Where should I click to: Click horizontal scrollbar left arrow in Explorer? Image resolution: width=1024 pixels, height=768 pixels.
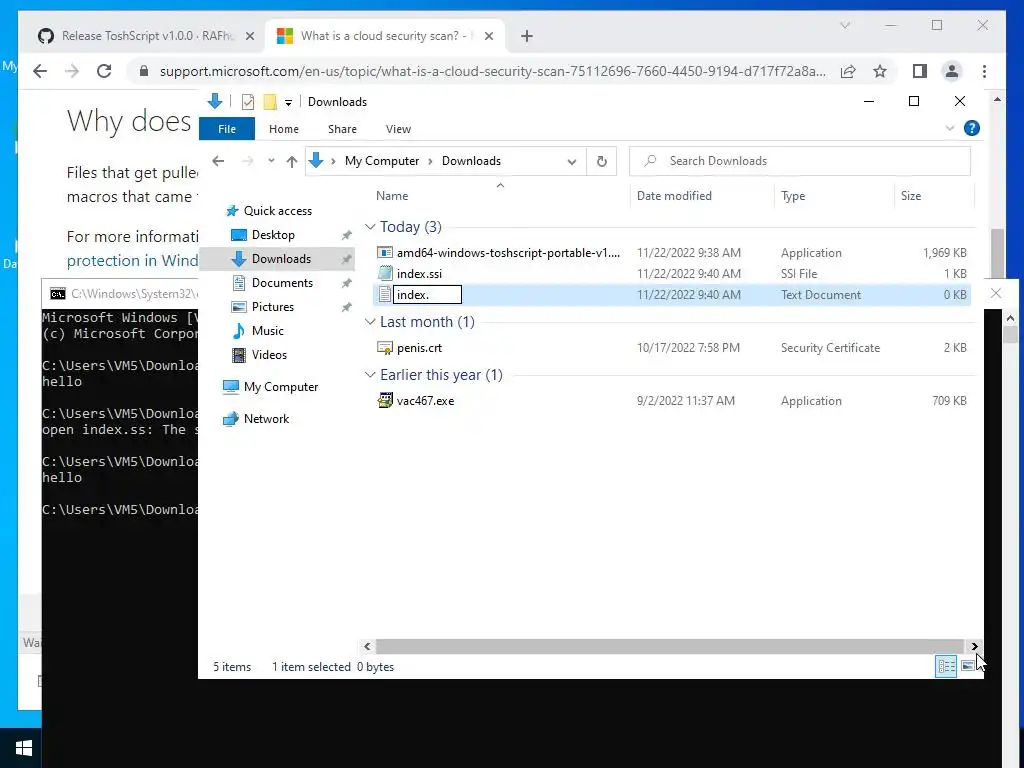point(367,647)
